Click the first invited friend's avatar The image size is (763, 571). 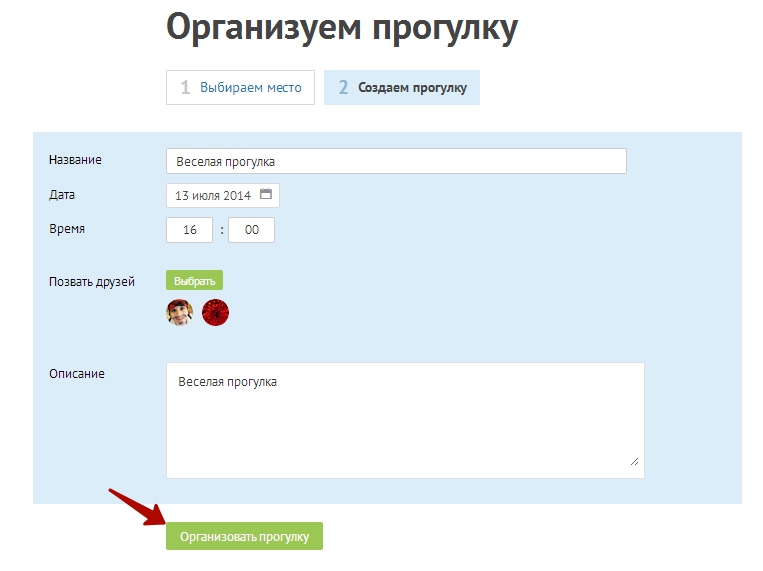tap(179, 313)
